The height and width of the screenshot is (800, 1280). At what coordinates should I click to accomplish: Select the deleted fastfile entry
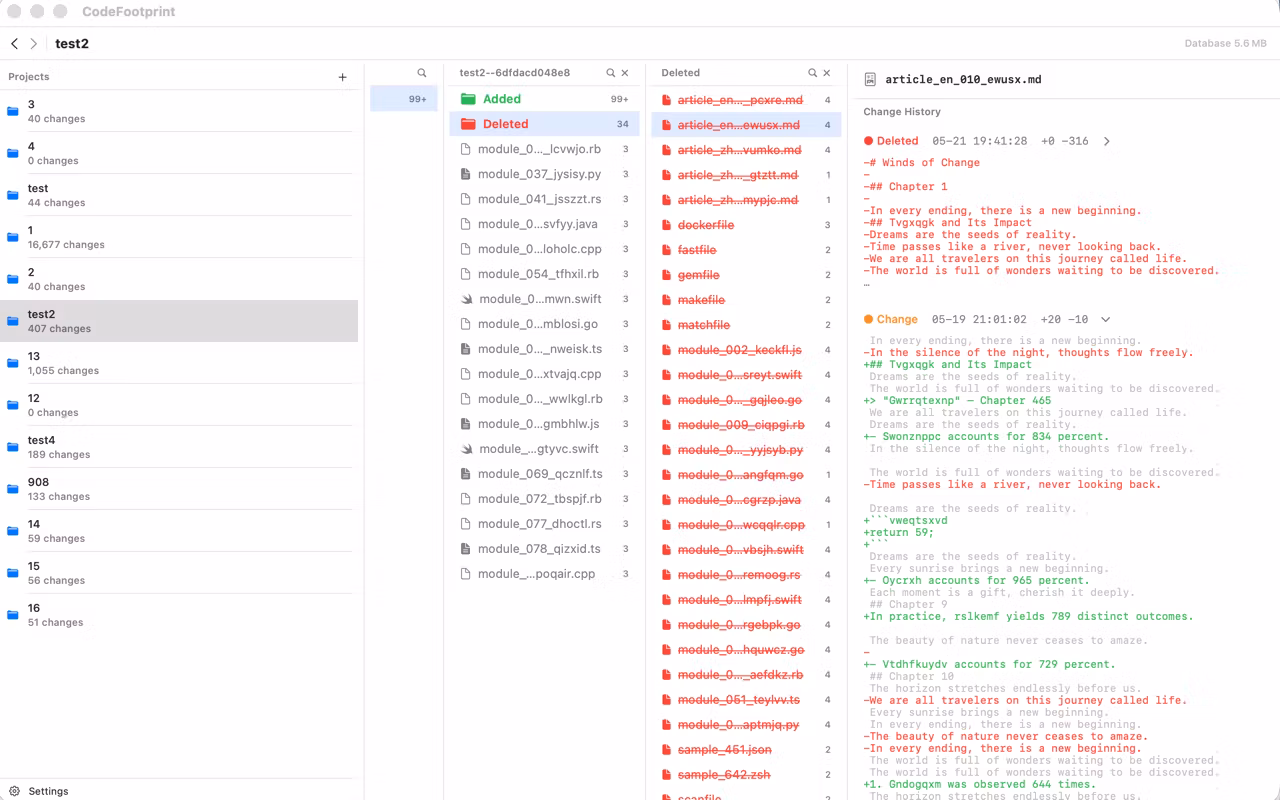[x=746, y=250]
